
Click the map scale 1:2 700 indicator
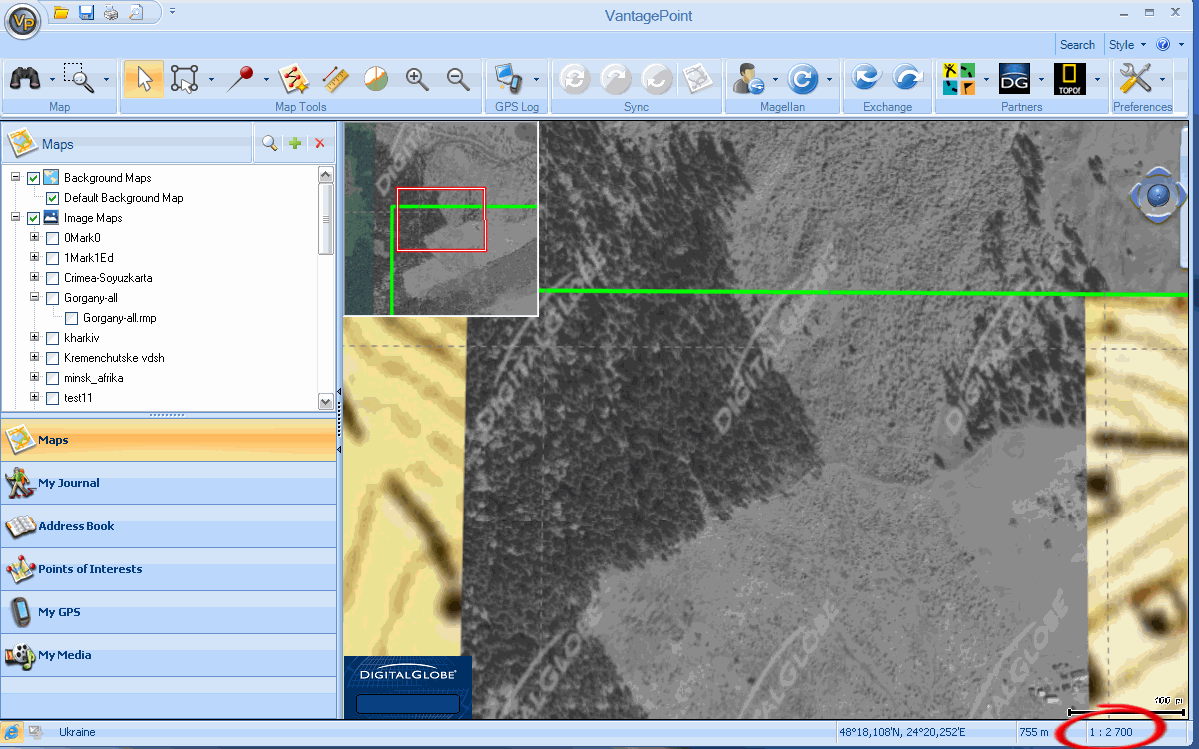(x=1111, y=732)
